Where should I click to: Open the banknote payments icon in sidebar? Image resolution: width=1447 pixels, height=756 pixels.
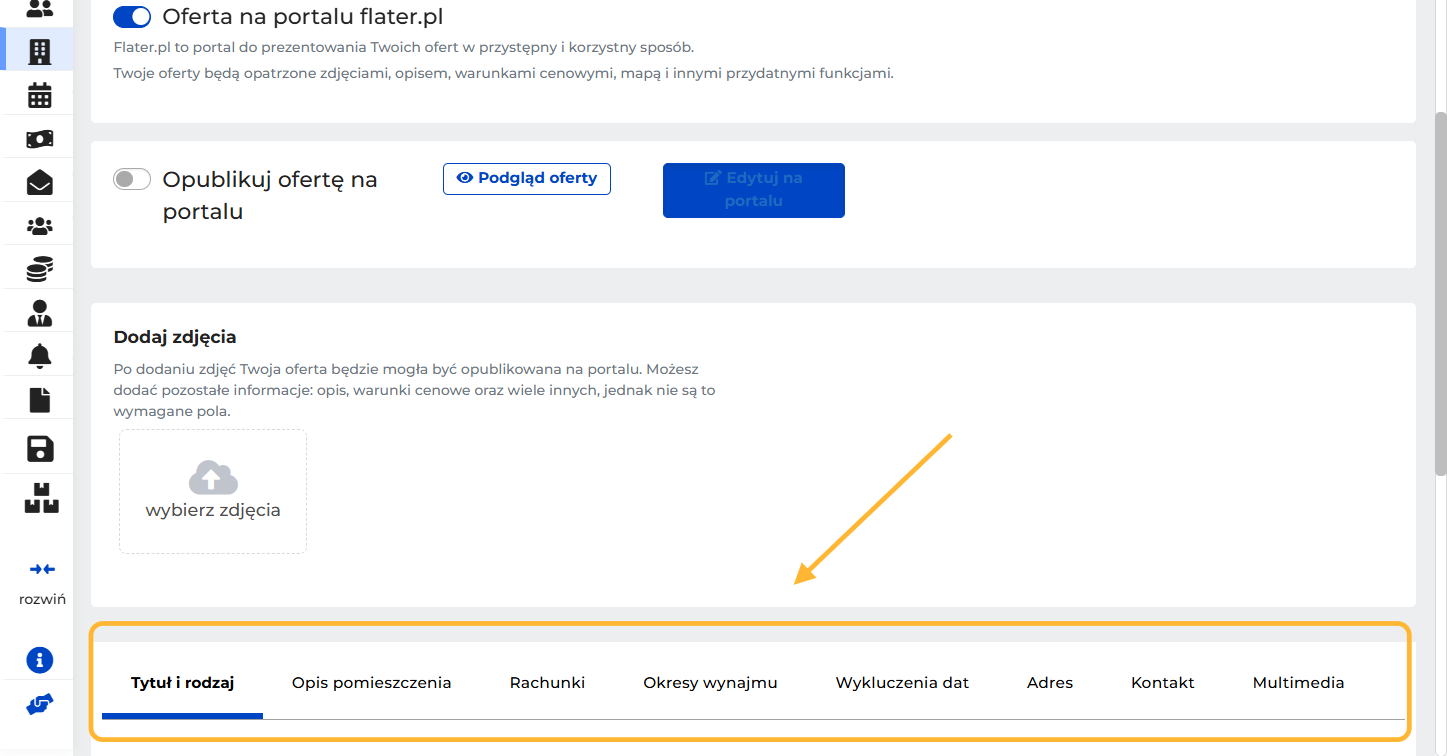tap(40, 139)
